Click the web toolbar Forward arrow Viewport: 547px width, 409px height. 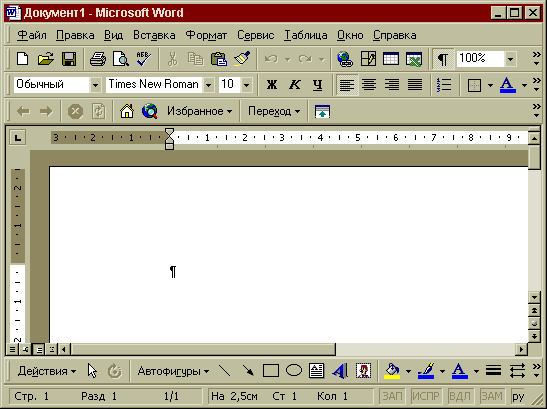(x=46, y=111)
